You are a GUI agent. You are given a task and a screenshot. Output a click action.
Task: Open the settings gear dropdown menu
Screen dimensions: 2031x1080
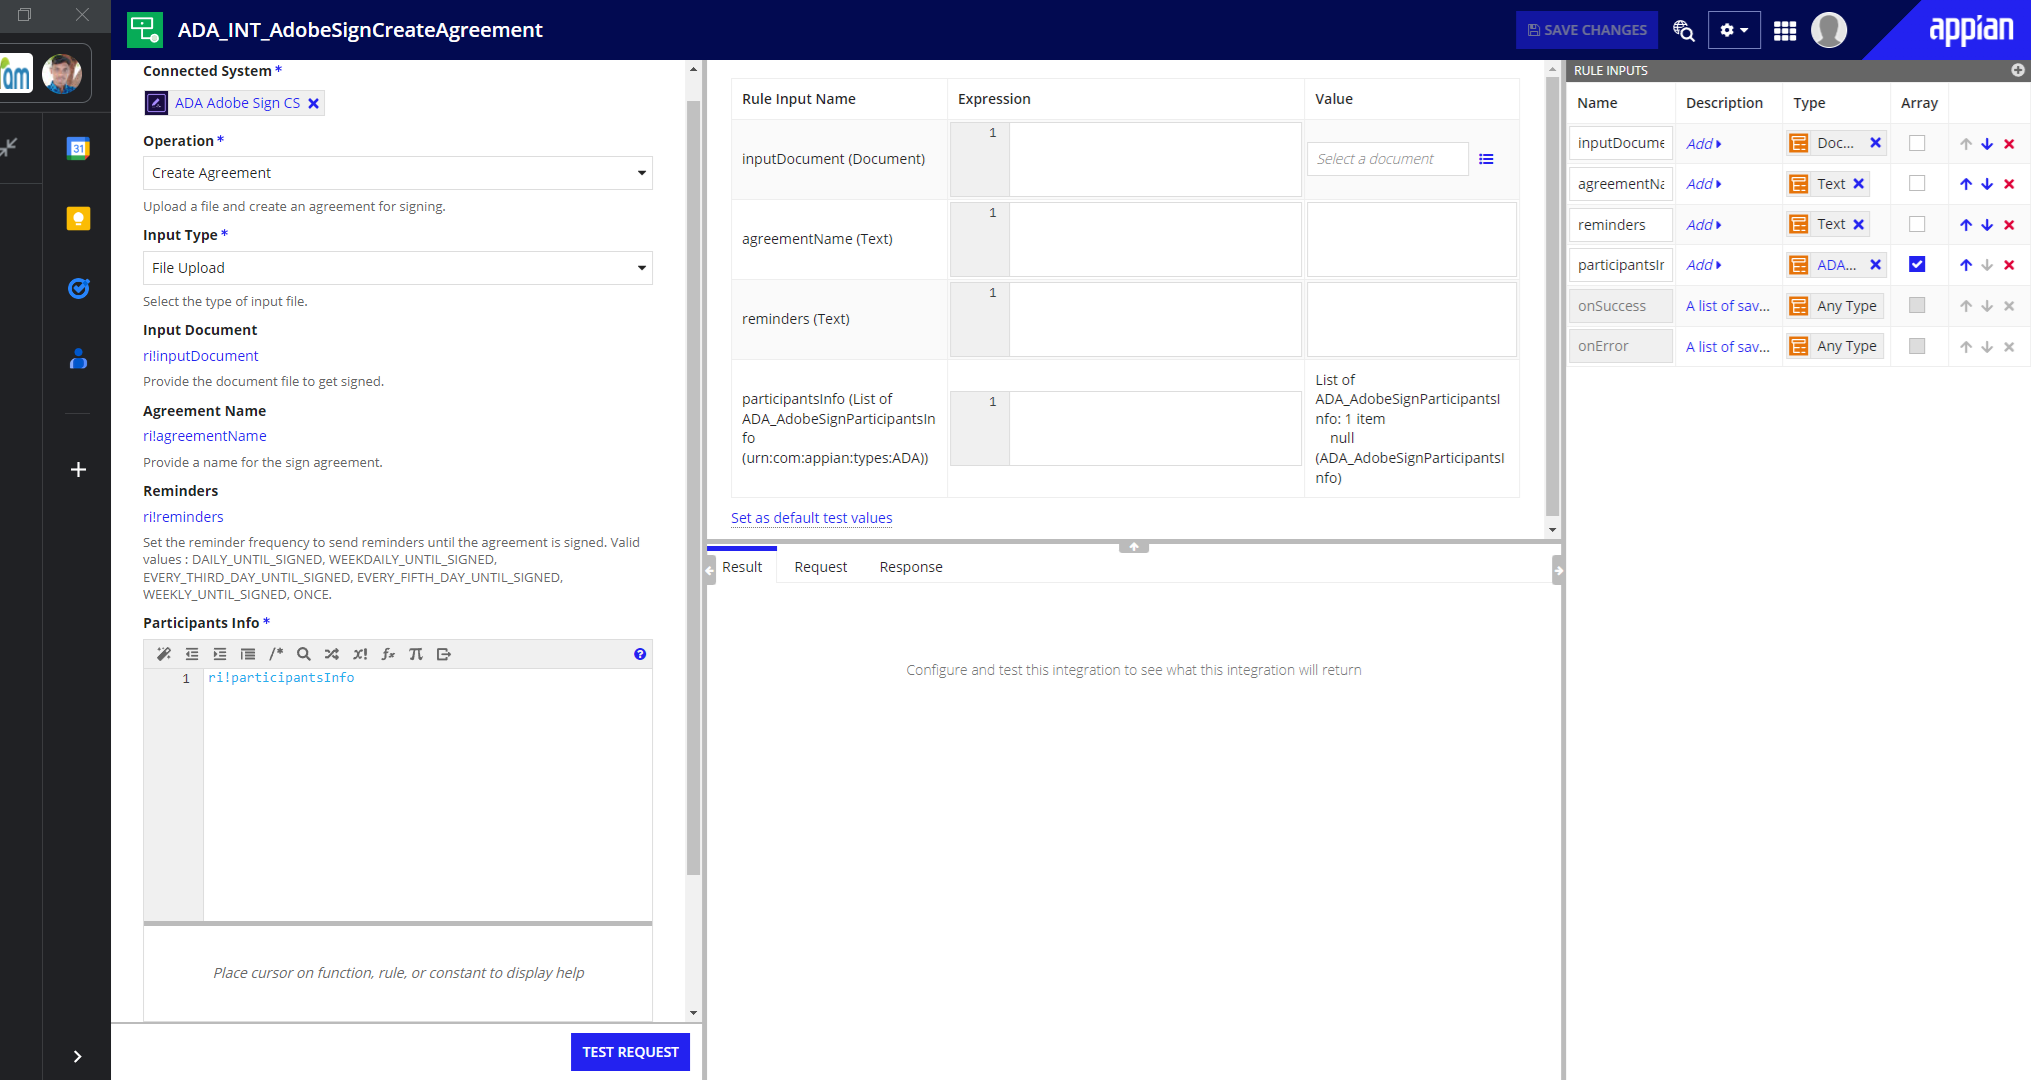coord(1734,31)
